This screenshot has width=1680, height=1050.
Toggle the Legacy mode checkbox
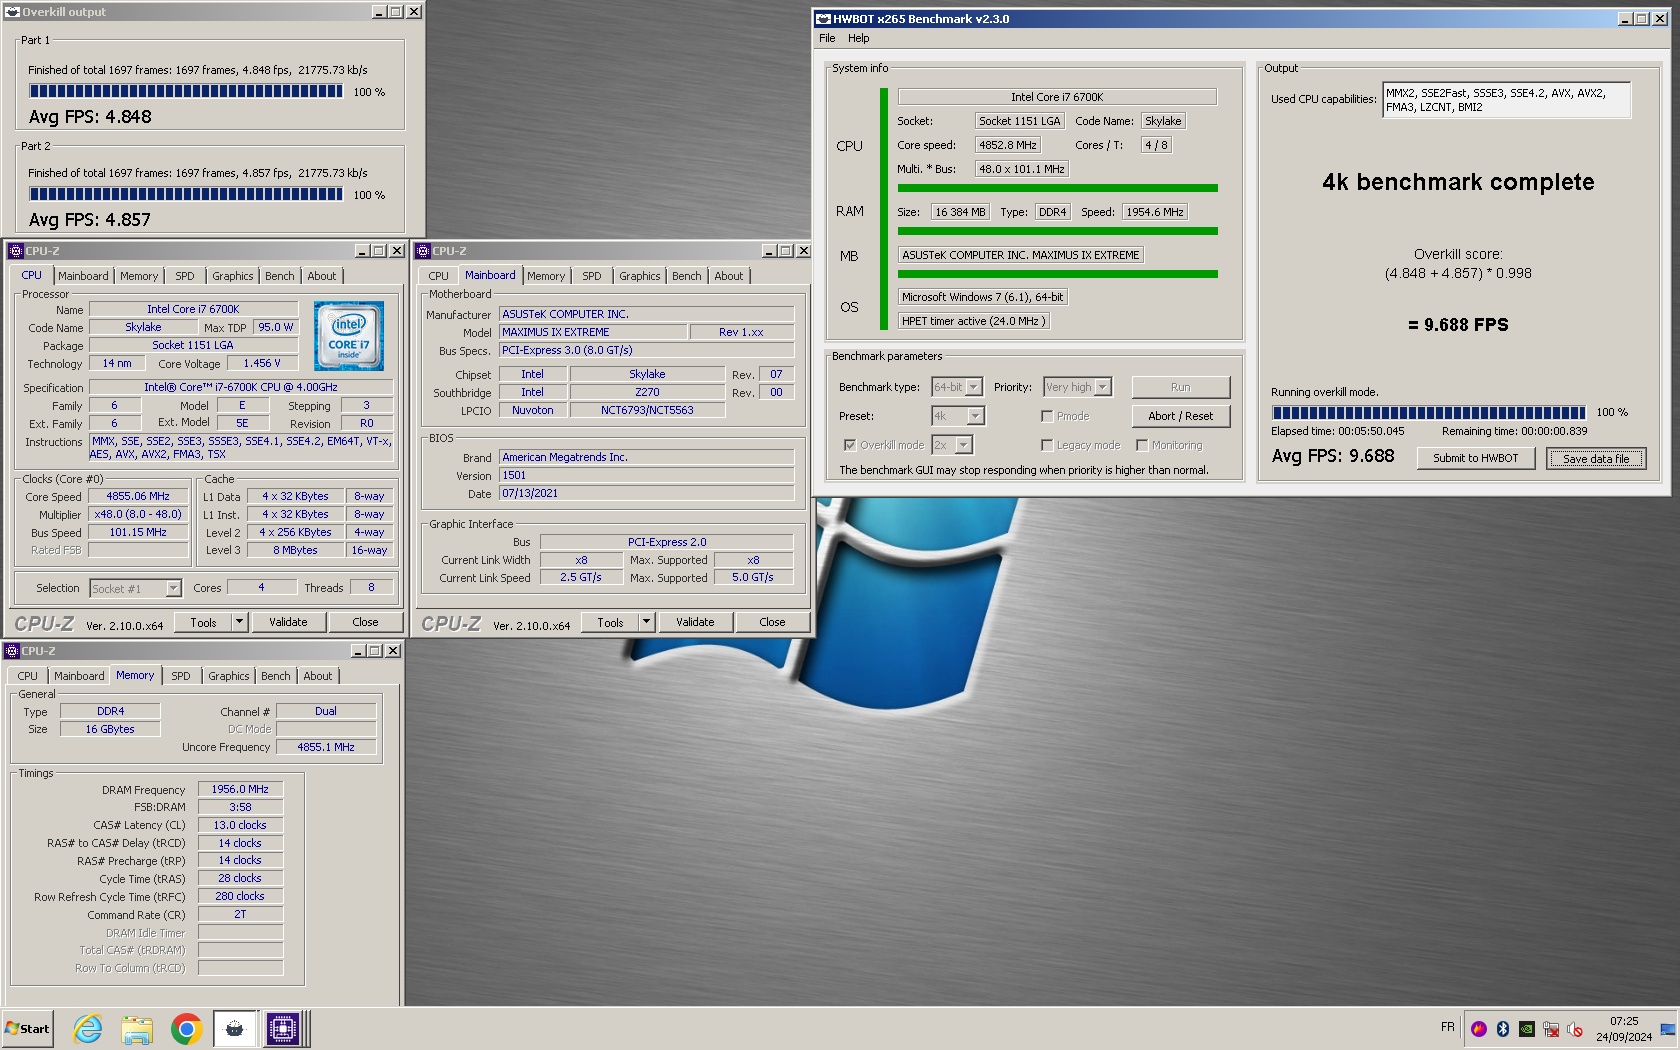pos(1047,445)
